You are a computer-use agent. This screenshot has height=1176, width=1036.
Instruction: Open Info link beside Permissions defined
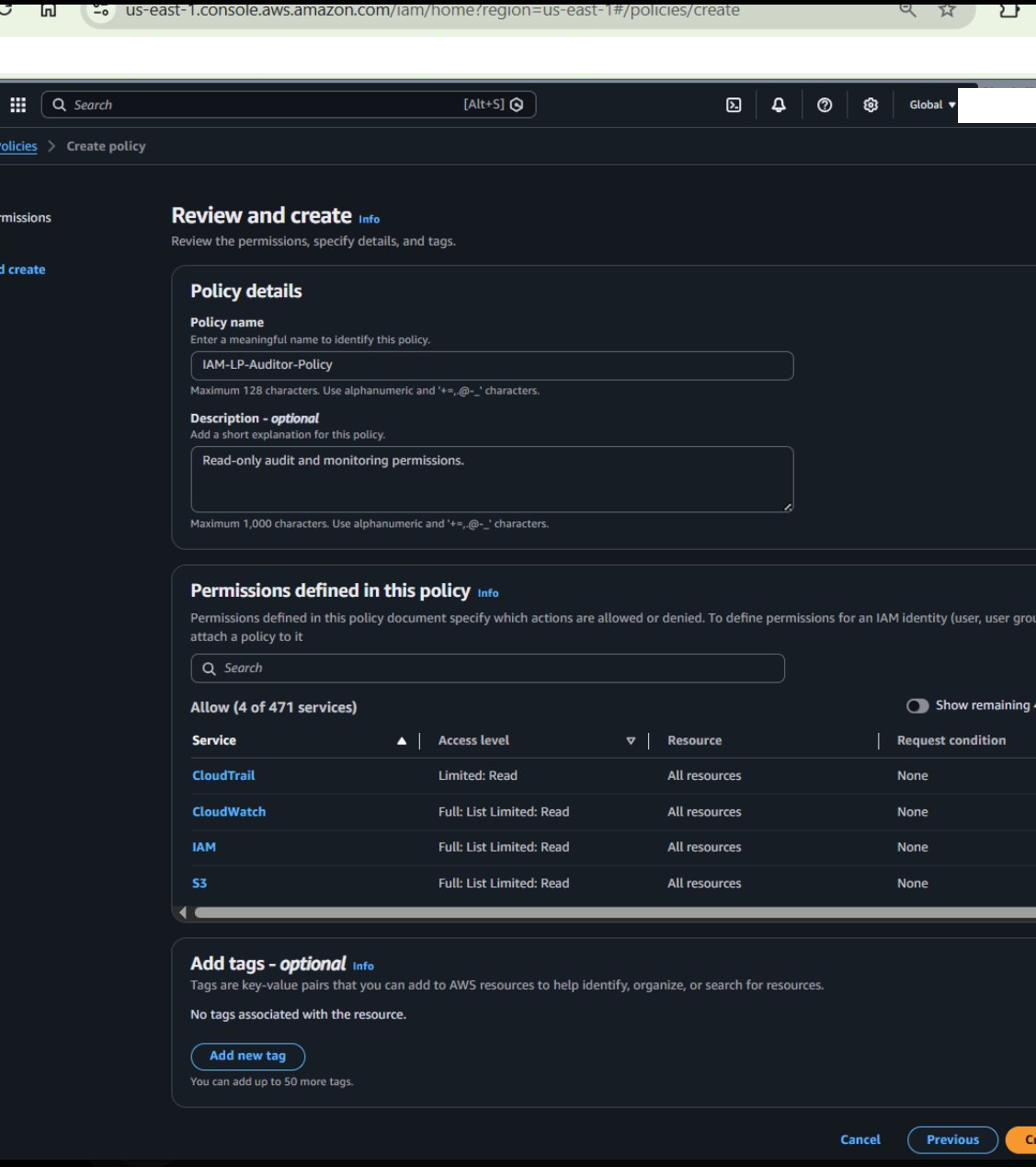pyautogui.click(x=488, y=593)
